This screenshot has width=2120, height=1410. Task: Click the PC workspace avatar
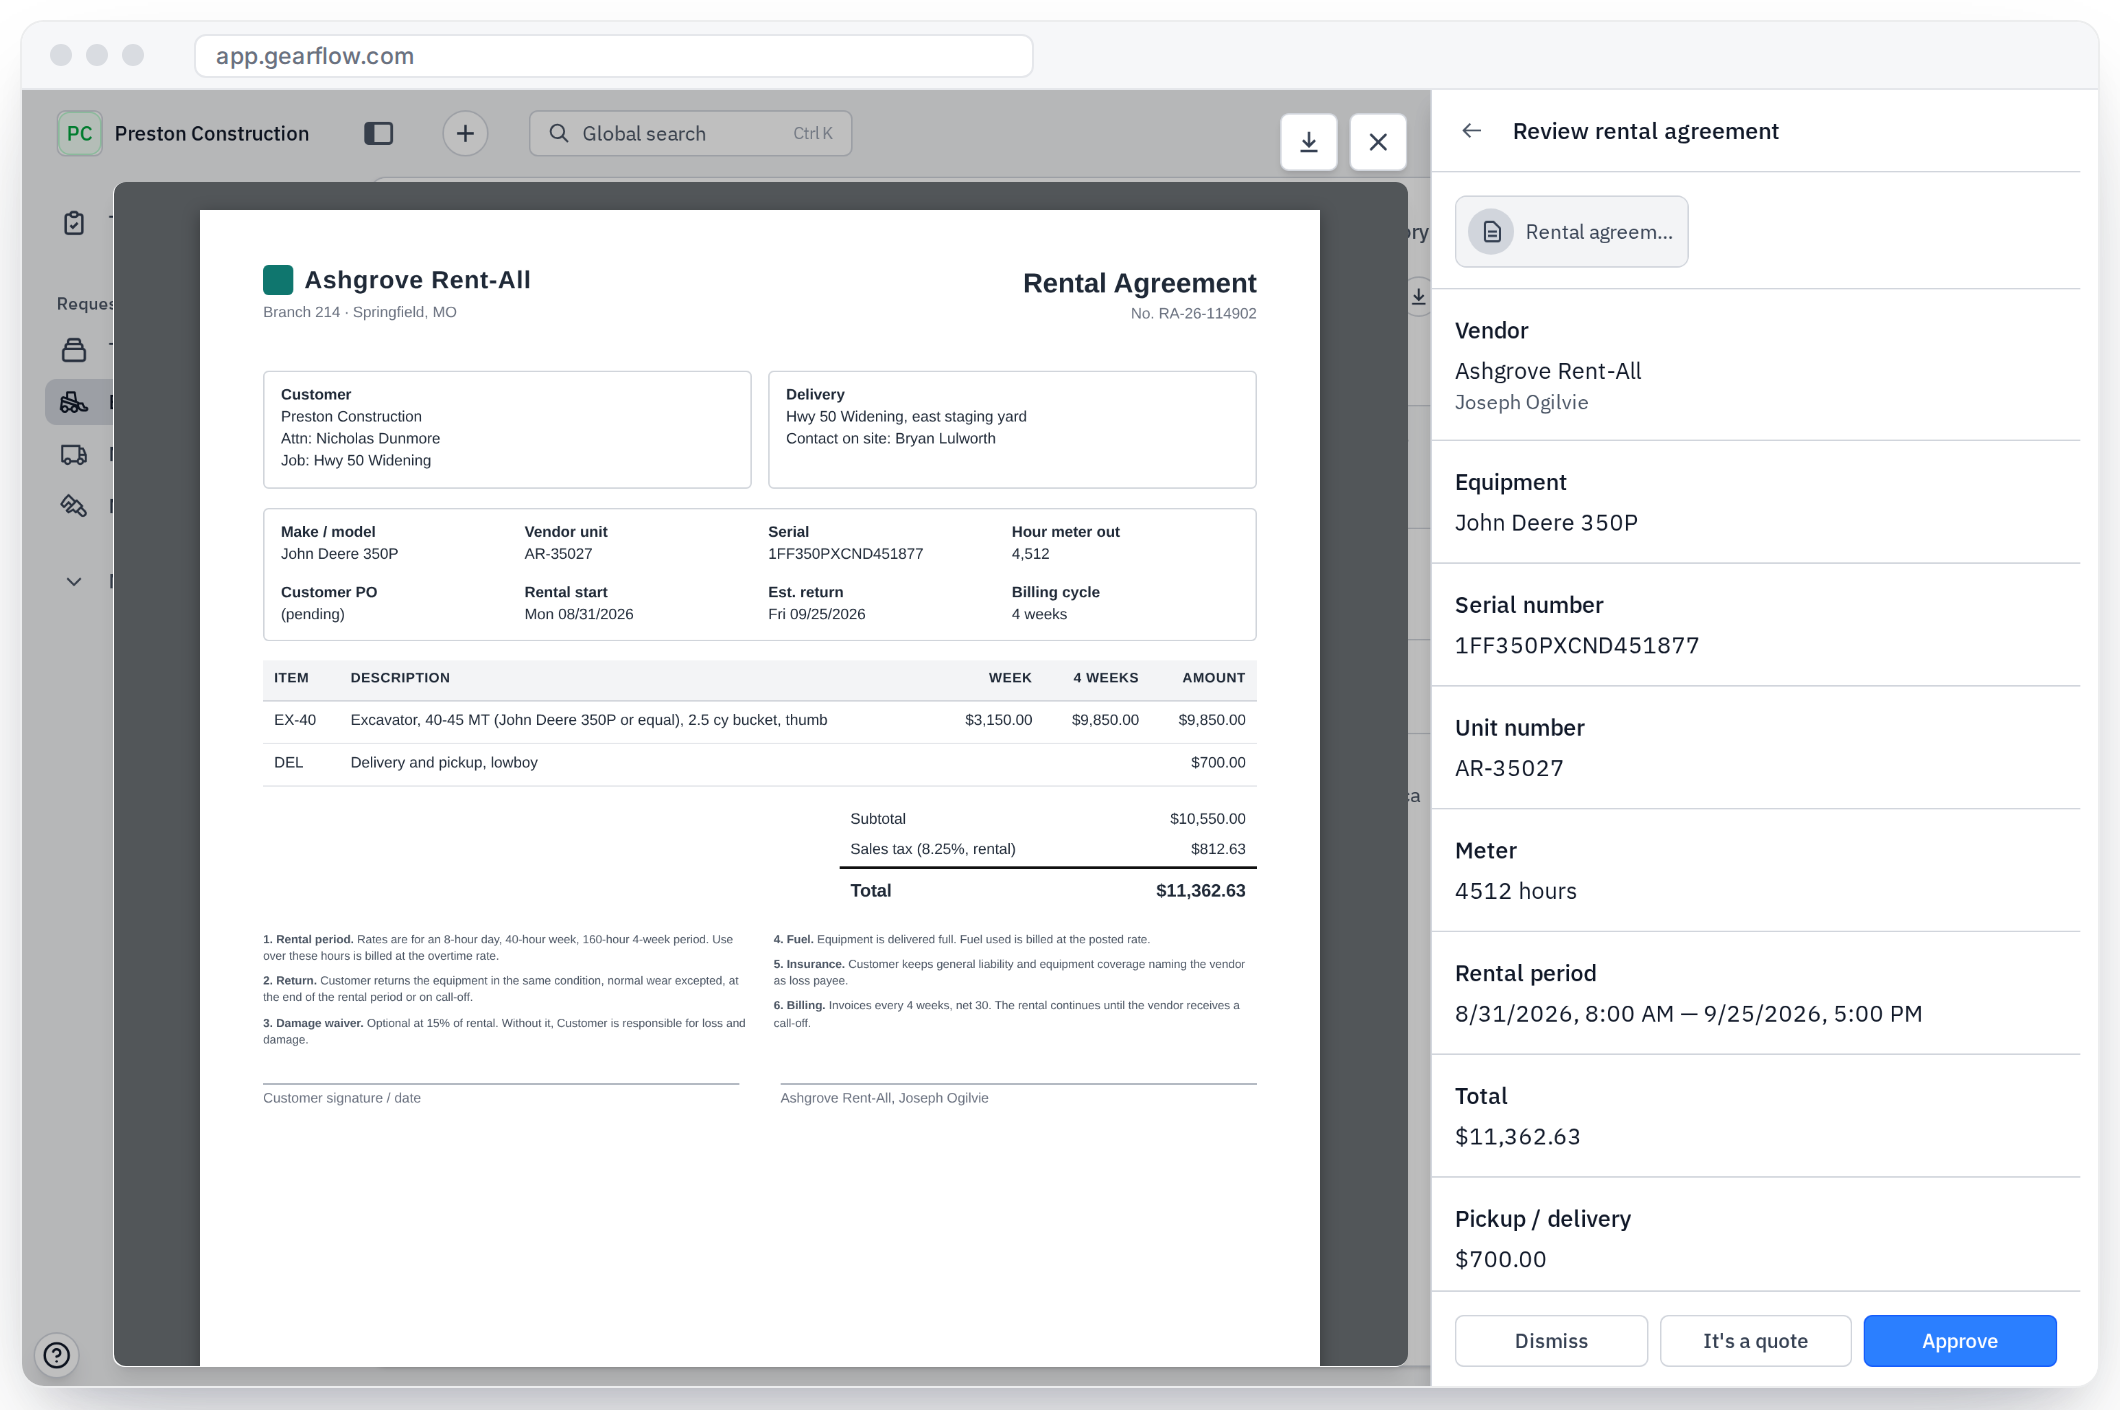click(x=79, y=133)
